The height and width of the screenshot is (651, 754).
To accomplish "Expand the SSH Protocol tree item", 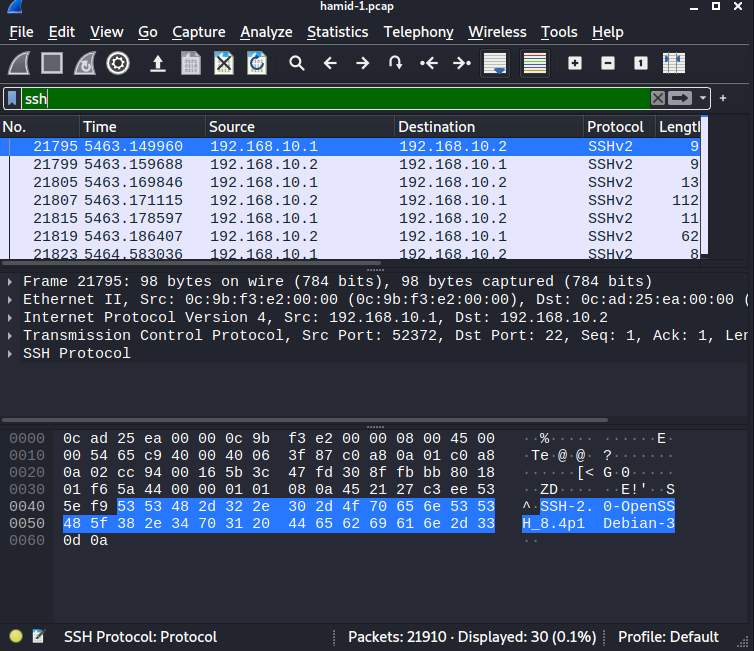I will click(10, 353).
